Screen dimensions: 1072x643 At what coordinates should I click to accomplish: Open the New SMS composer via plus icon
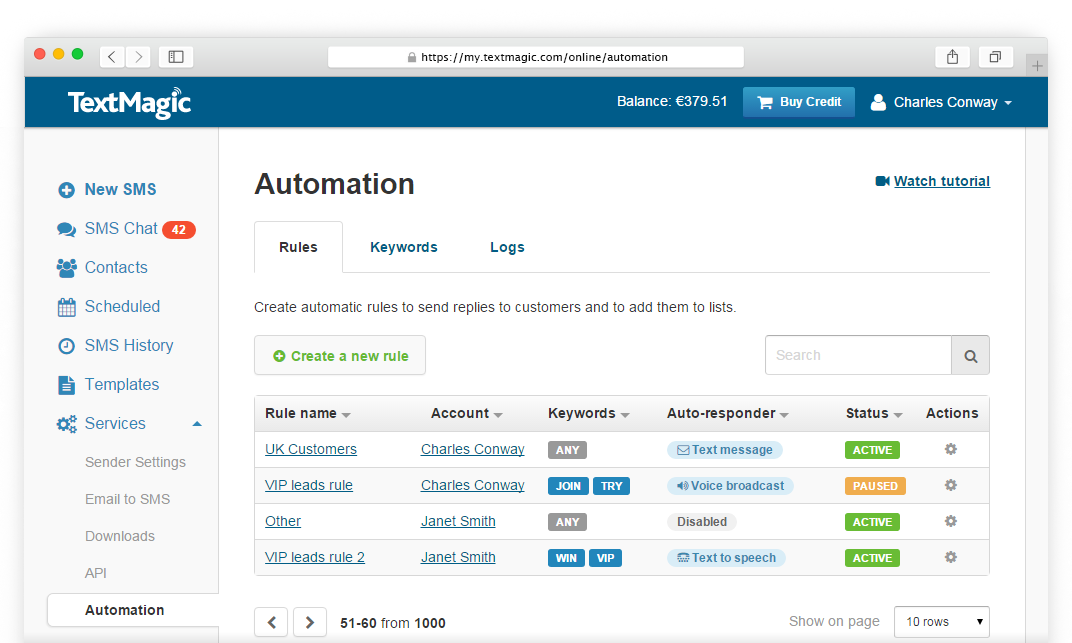point(66,189)
